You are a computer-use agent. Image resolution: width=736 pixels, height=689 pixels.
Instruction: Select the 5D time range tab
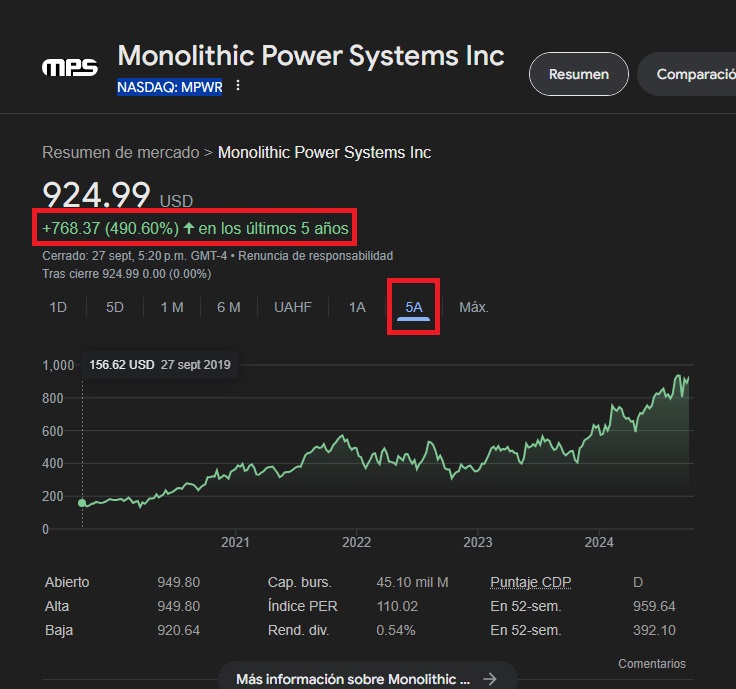point(115,307)
